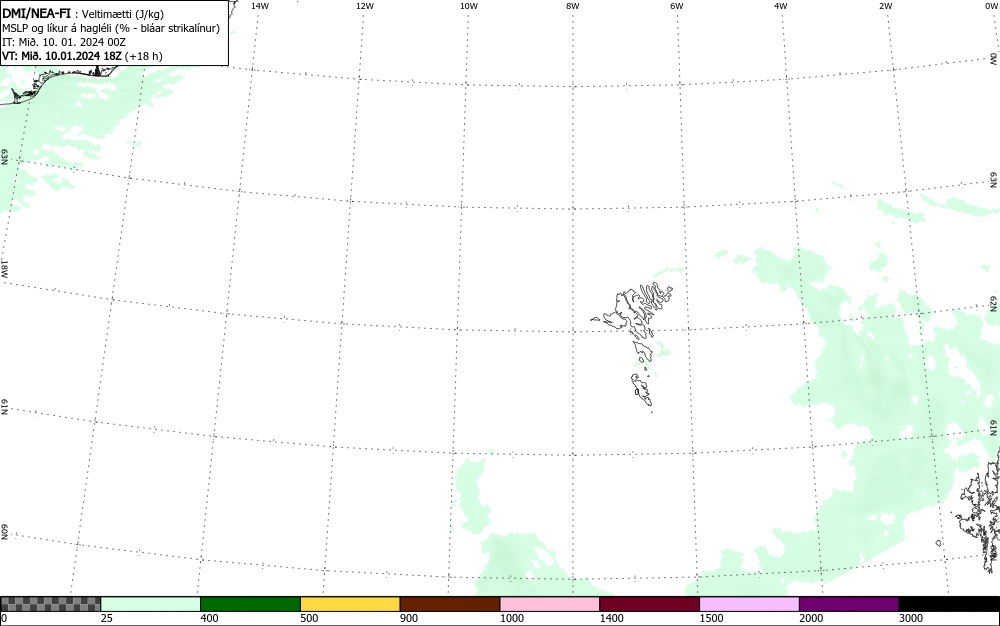
Task: Click the "14W" longitude label
Action: tap(260, 6)
